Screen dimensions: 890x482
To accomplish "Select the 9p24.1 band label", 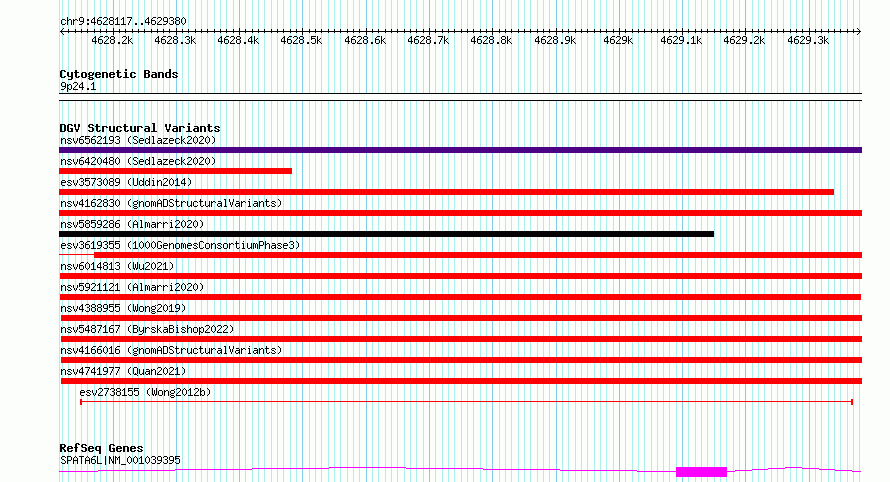I will coord(78,86).
